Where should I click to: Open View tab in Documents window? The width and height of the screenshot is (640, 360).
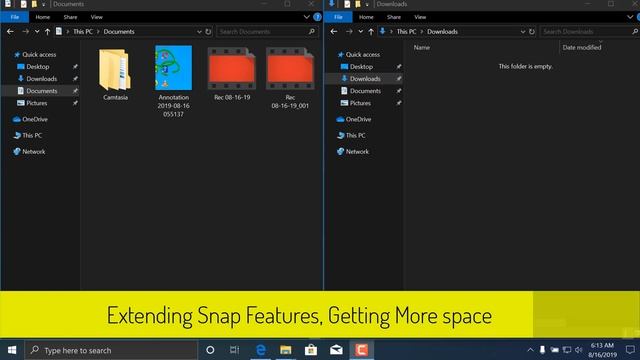click(97, 17)
